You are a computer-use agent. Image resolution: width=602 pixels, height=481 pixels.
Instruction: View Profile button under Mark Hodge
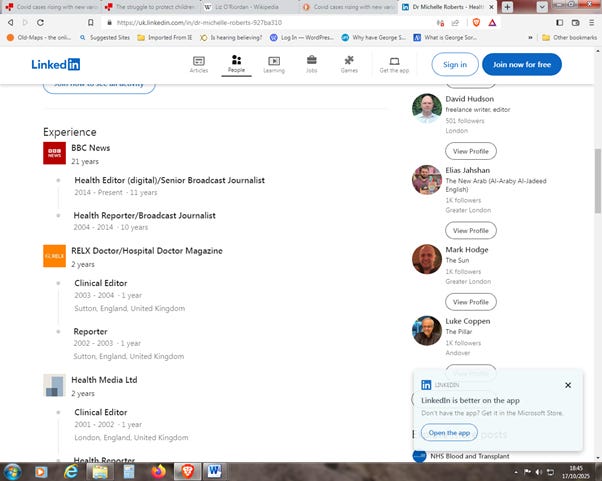pyautogui.click(x=471, y=302)
